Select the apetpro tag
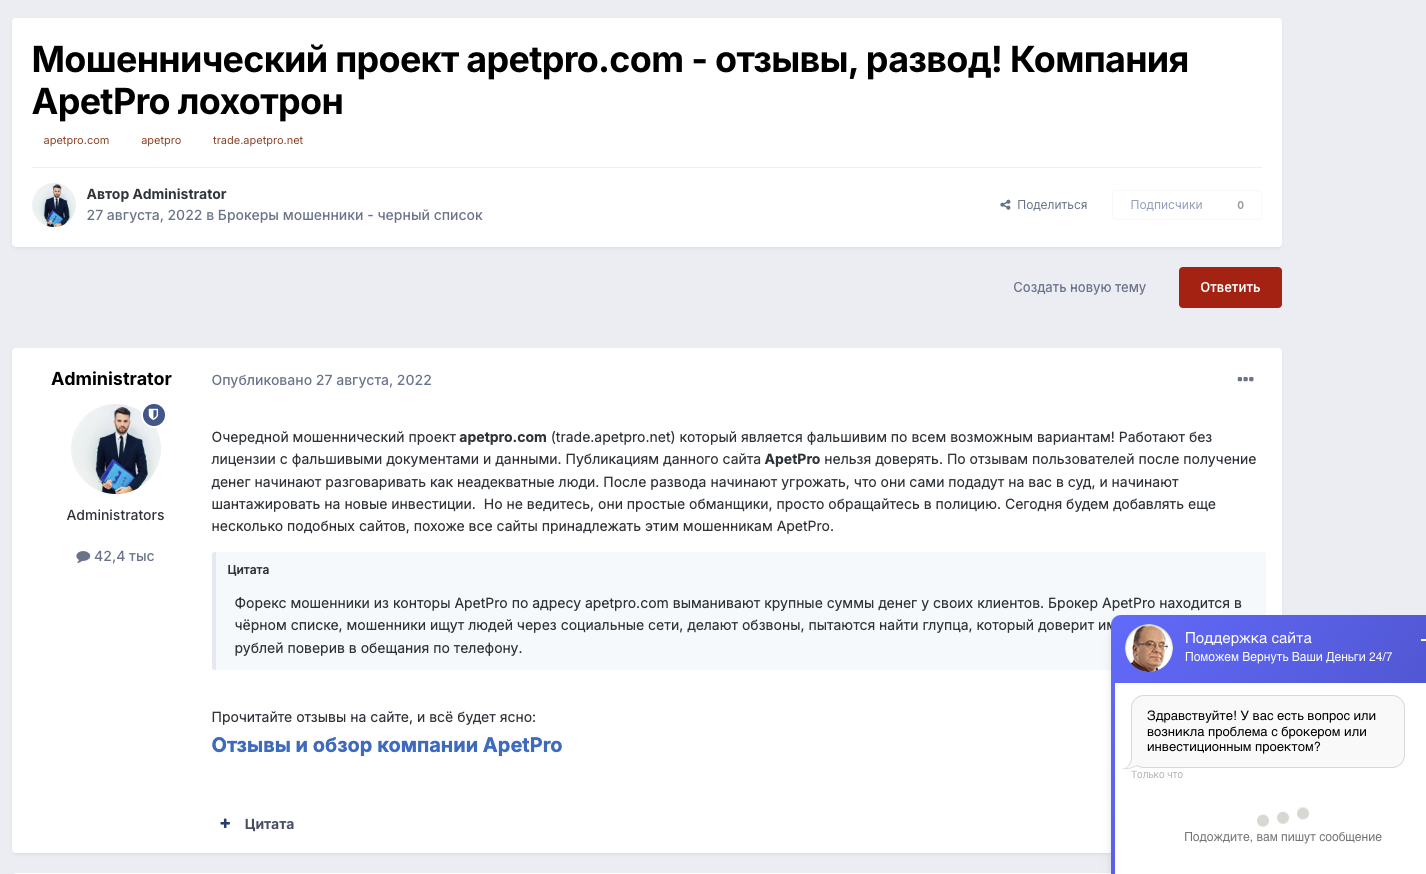The height and width of the screenshot is (874, 1426). click(161, 140)
